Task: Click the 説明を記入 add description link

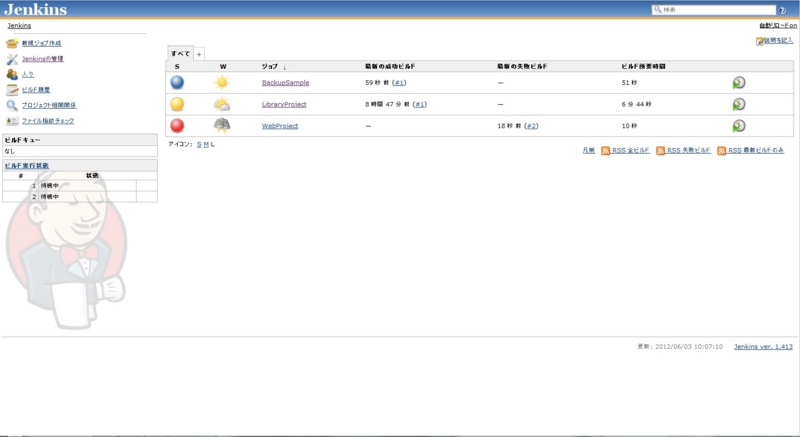Action: coord(779,40)
